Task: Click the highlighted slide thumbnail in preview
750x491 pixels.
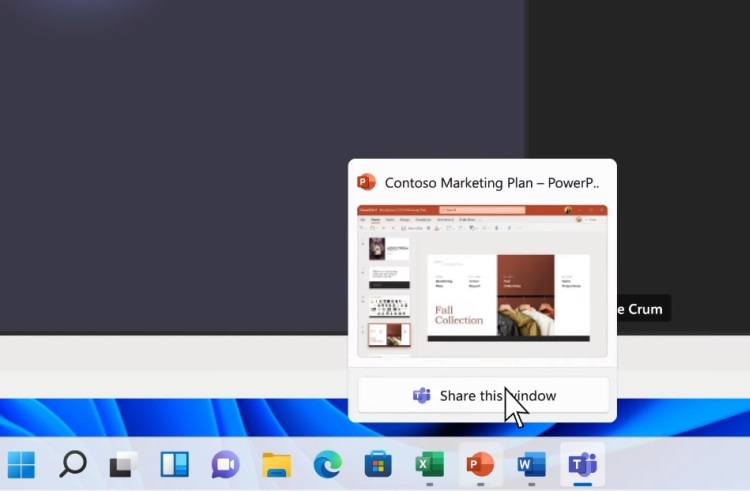Action: pos(389,335)
